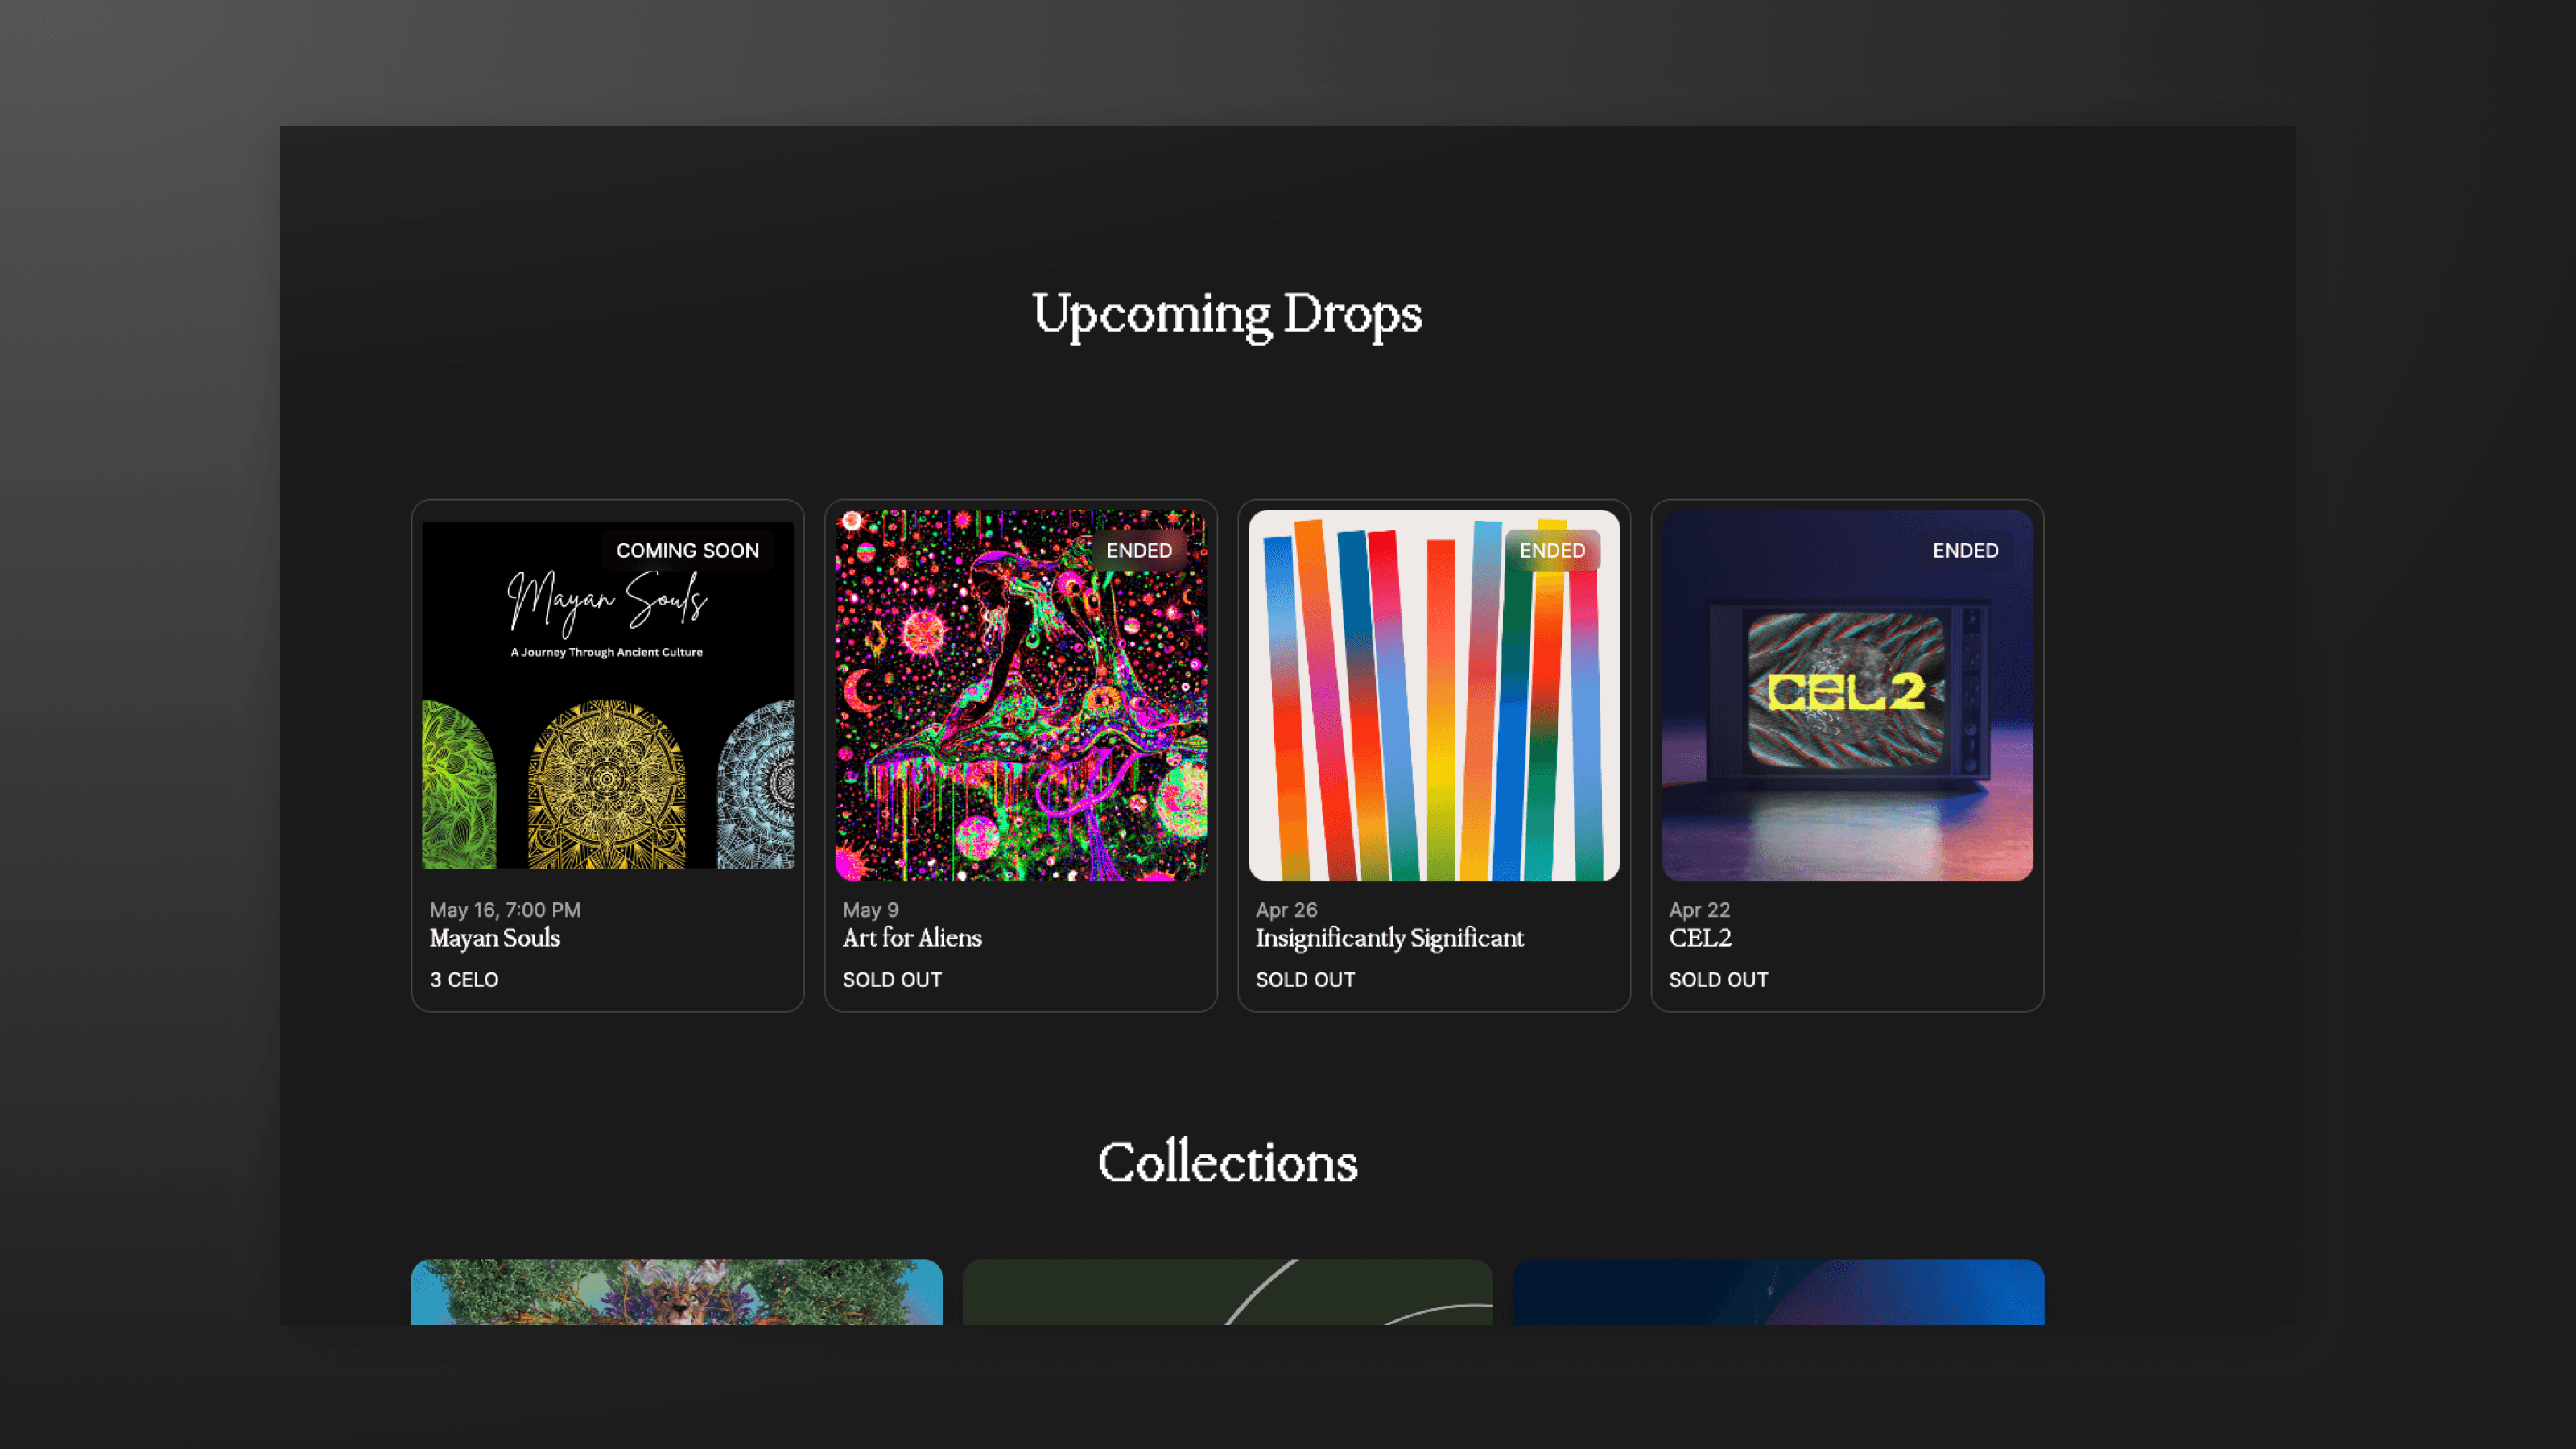2576x1449 pixels.
Task: Open the CEL2 title link
Action: pyautogui.click(x=1699, y=938)
